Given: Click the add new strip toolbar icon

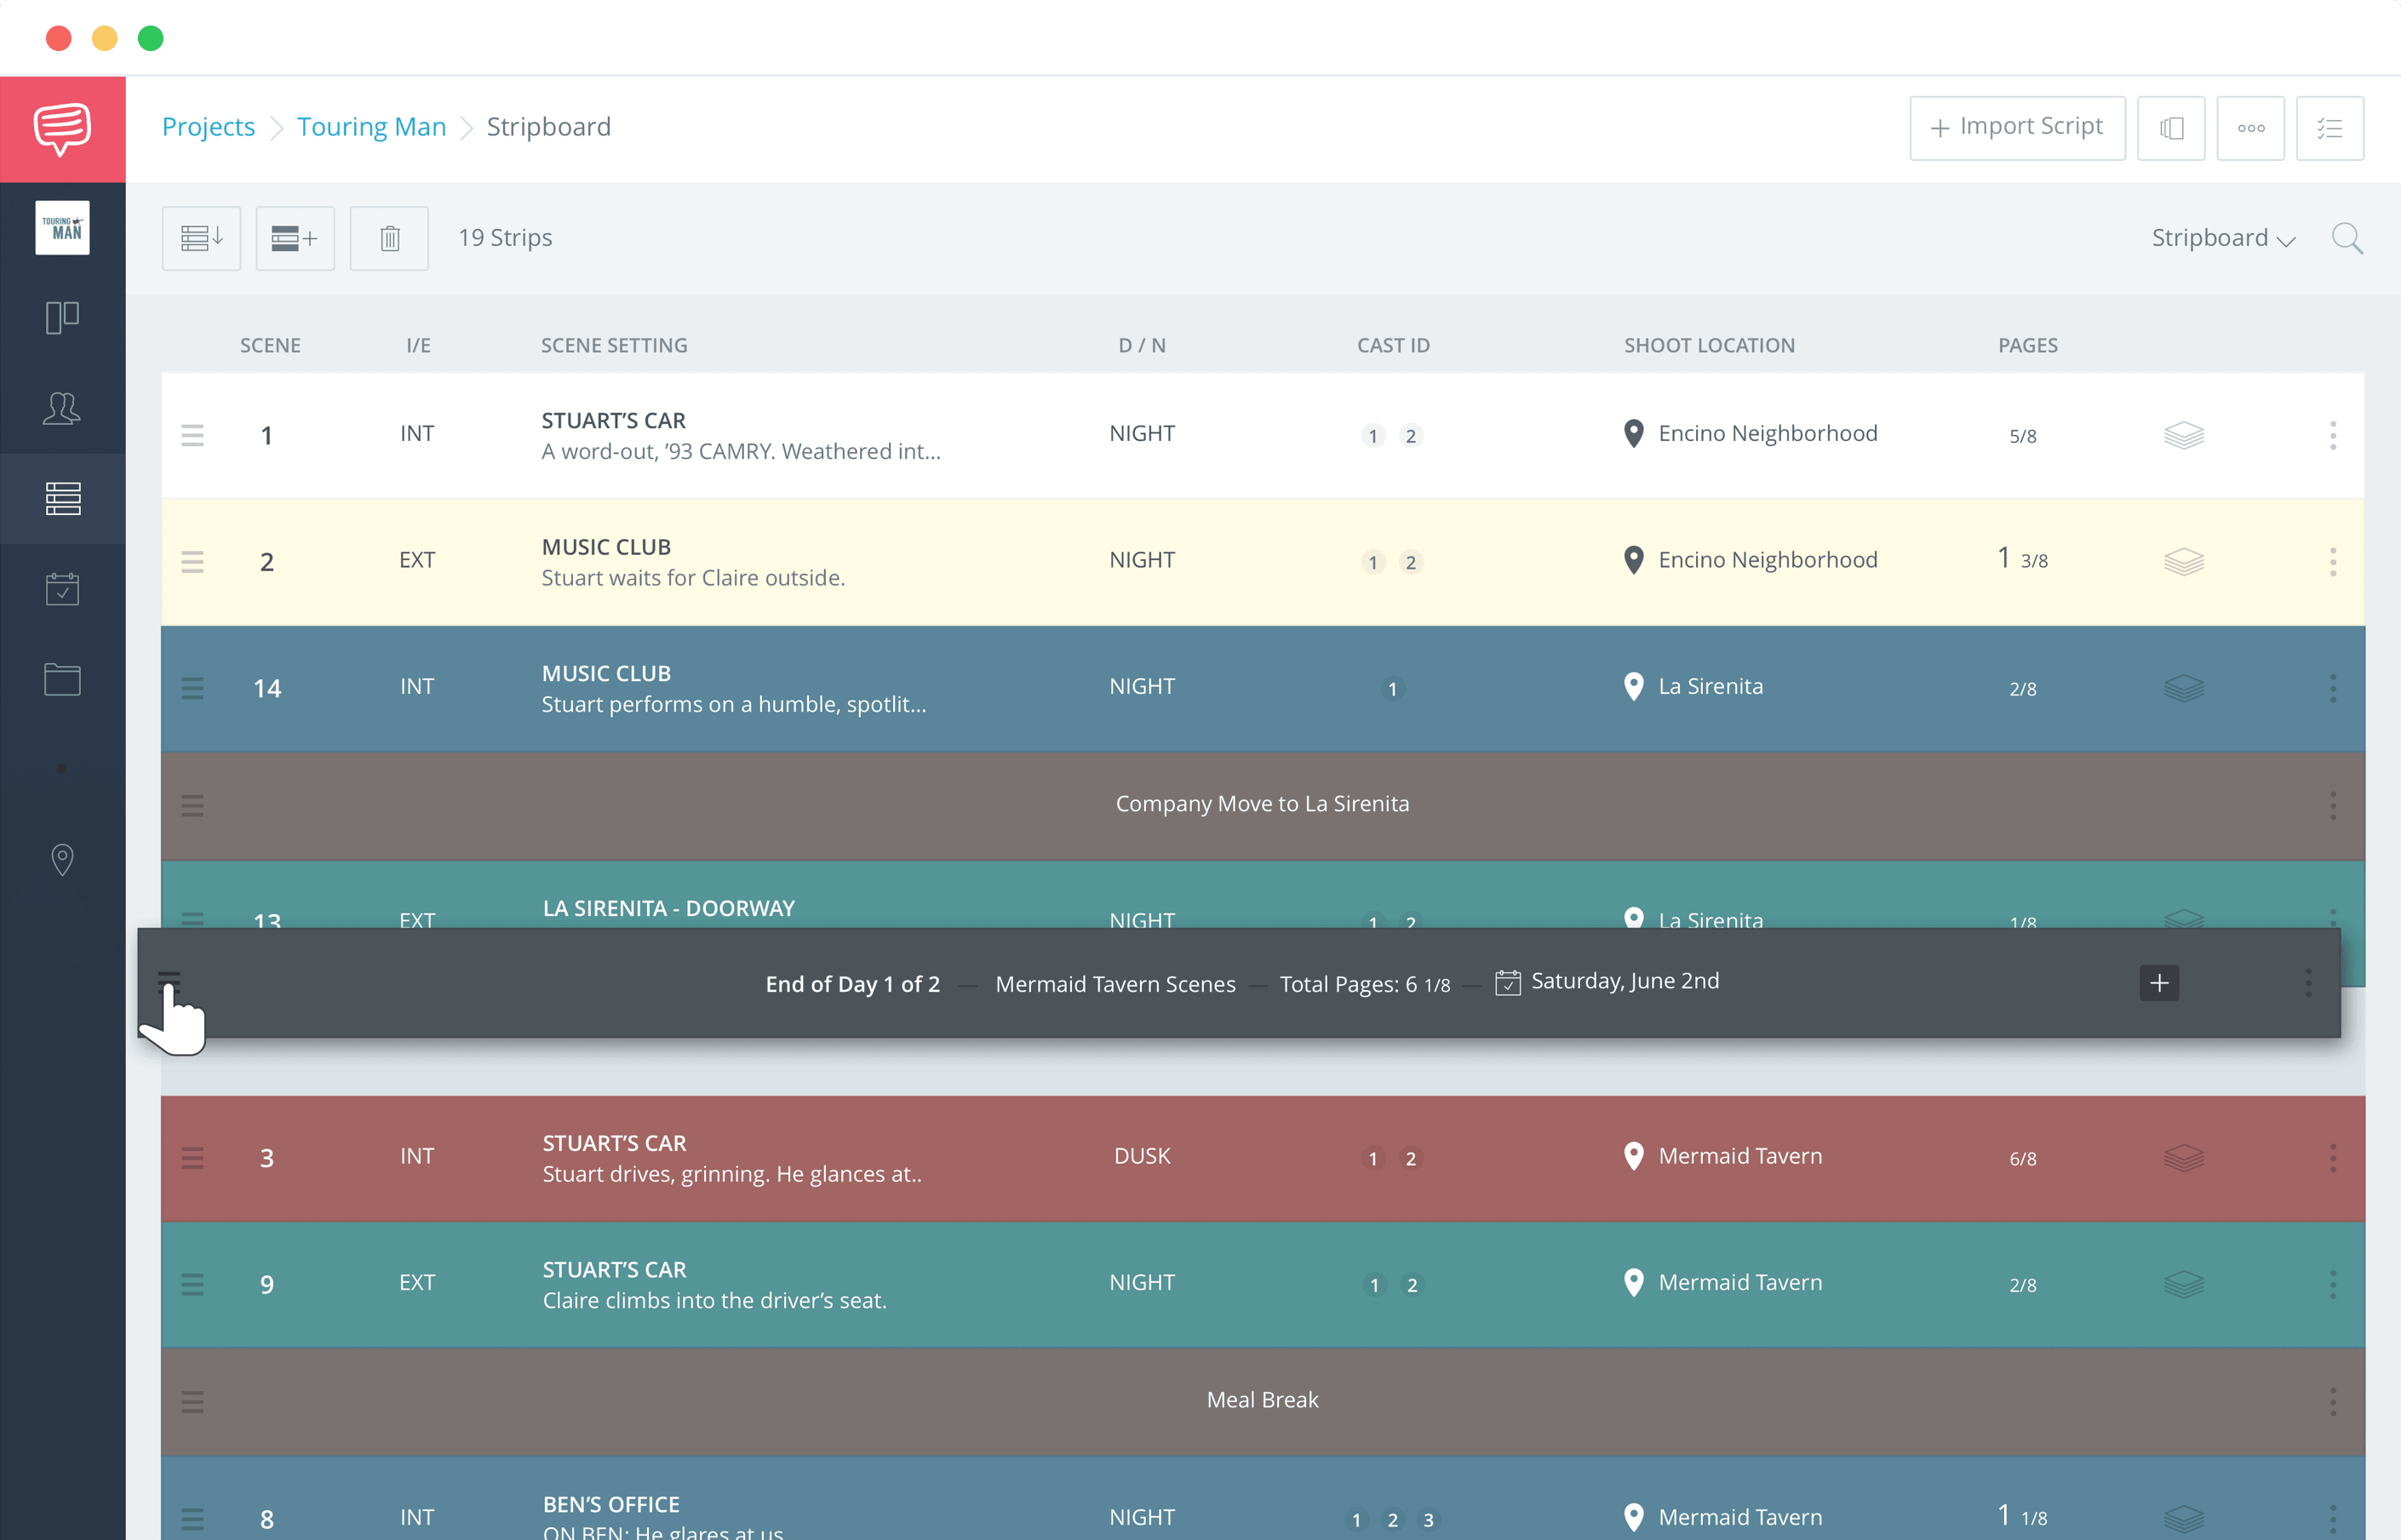Looking at the screenshot, I should (x=295, y=238).
